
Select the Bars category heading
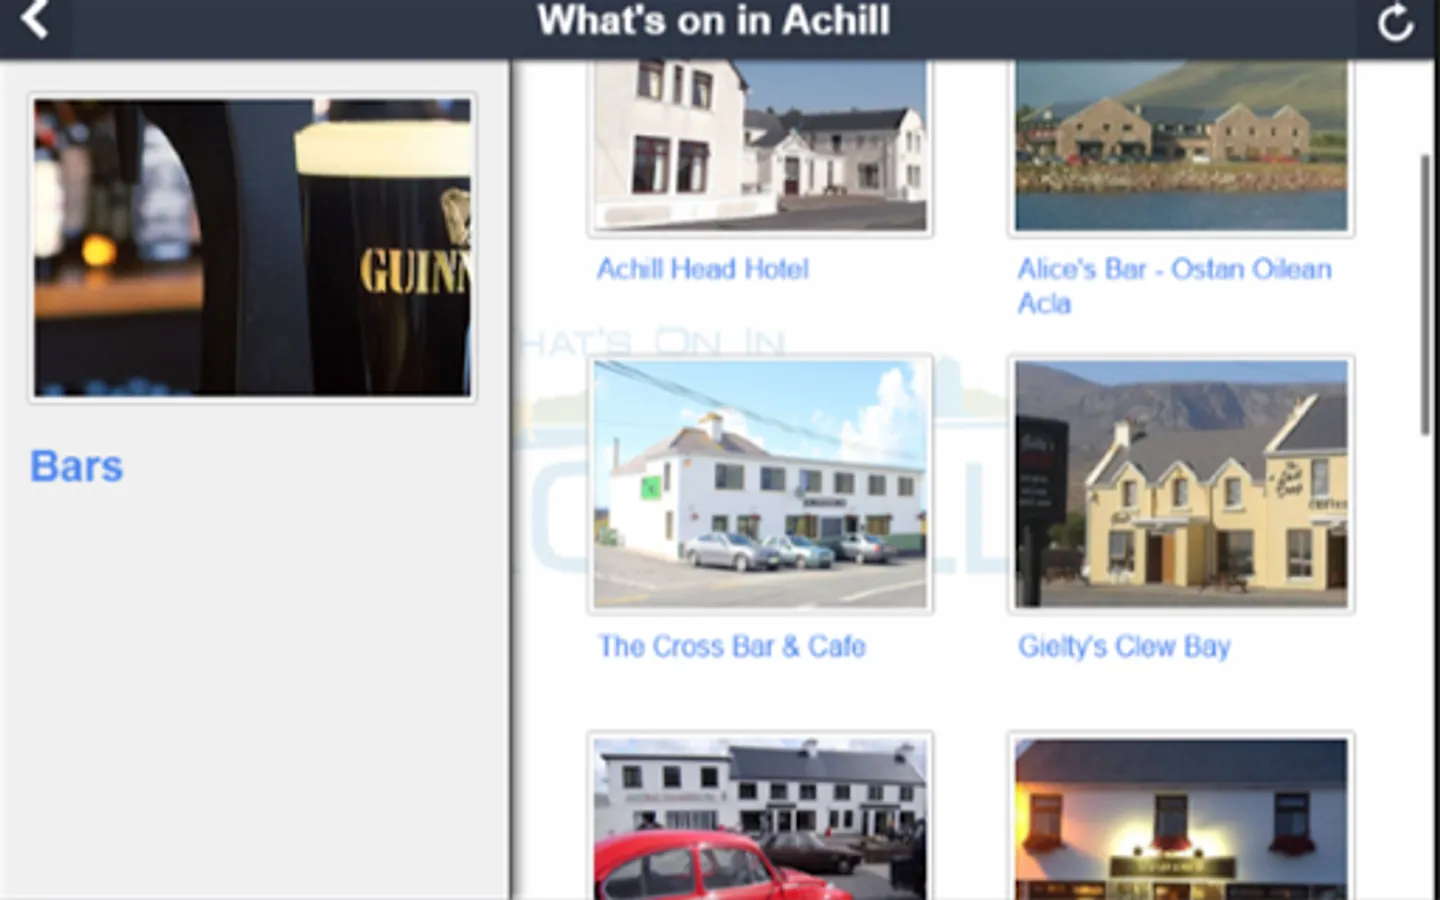click(77, 466)
